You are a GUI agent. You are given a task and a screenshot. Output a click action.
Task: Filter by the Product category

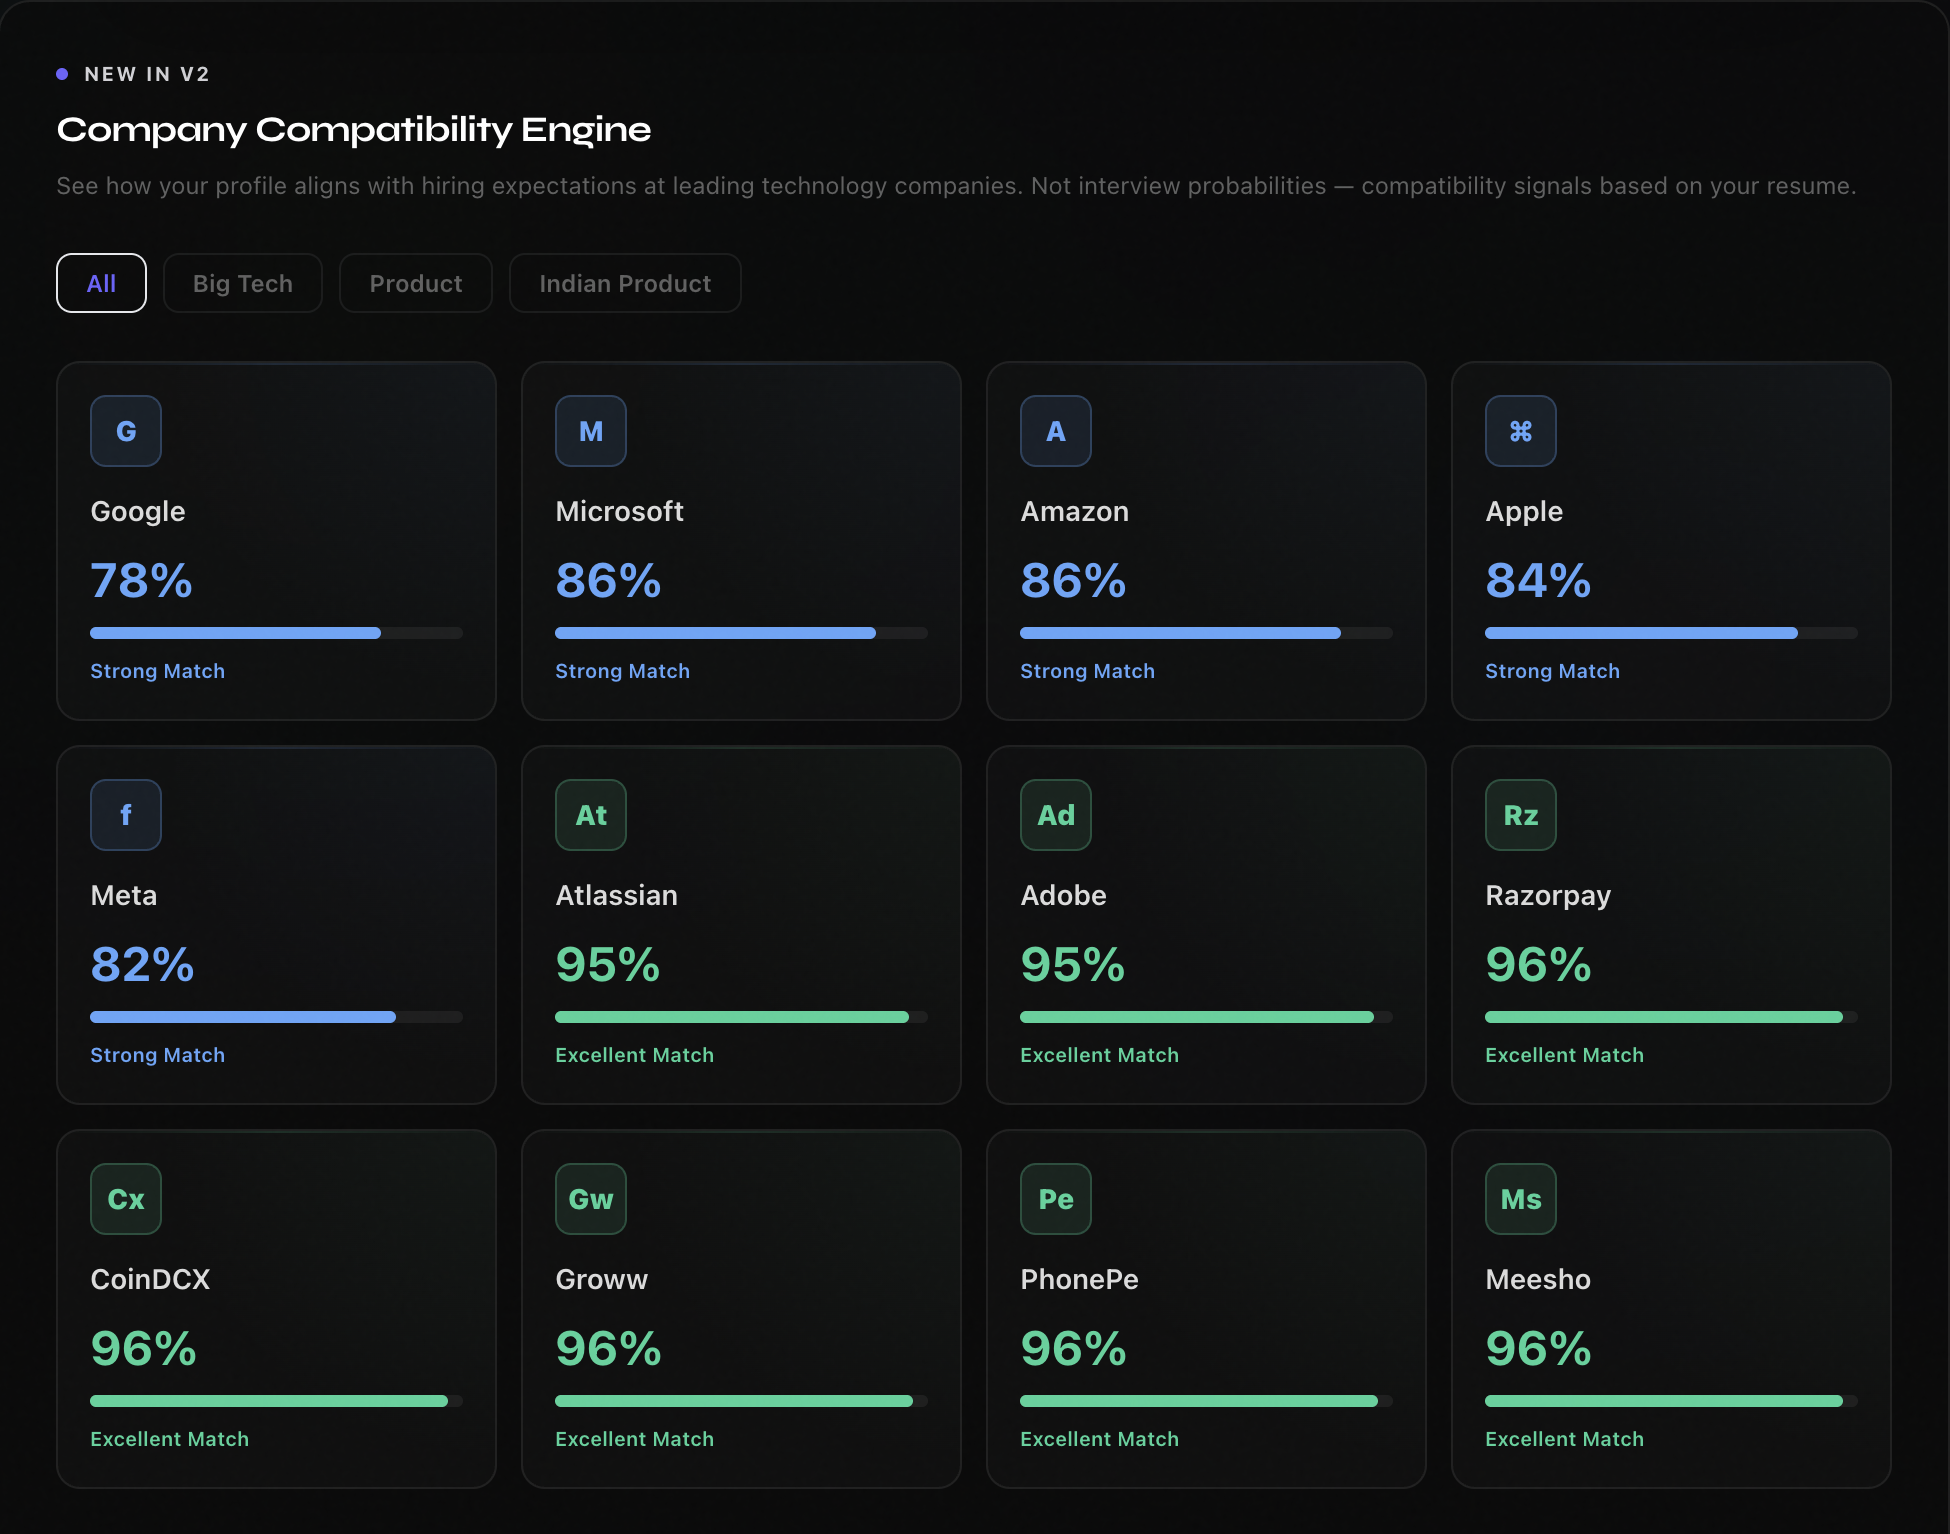pos(416,283)
